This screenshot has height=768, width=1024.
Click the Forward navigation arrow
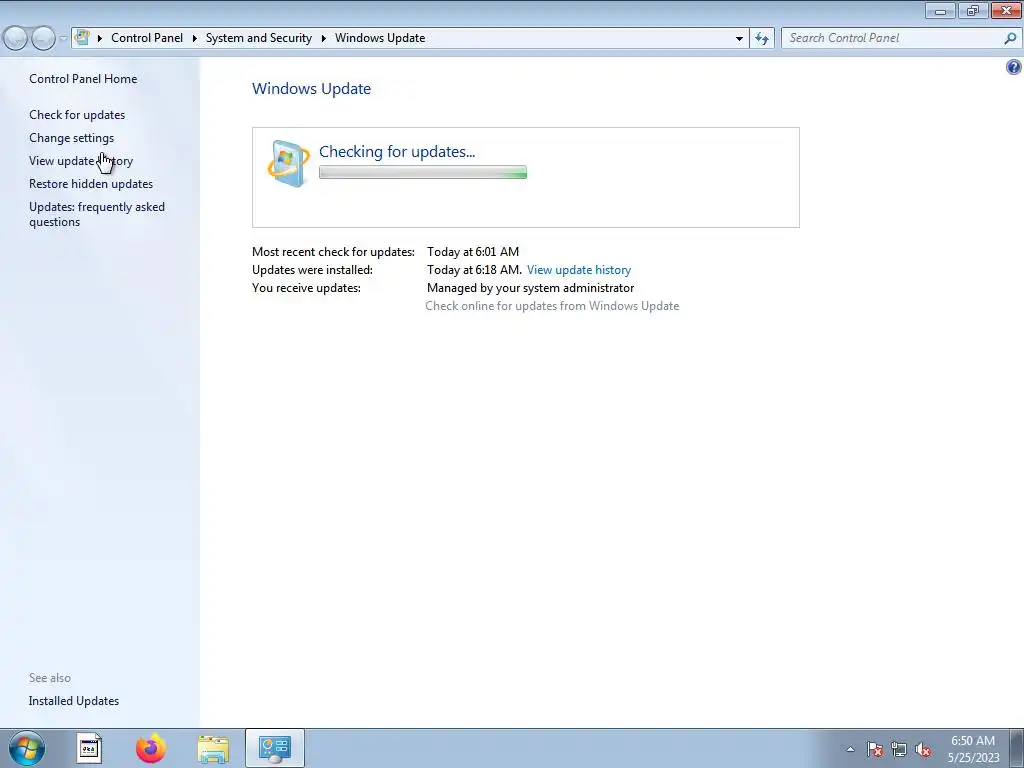point(43,39)
